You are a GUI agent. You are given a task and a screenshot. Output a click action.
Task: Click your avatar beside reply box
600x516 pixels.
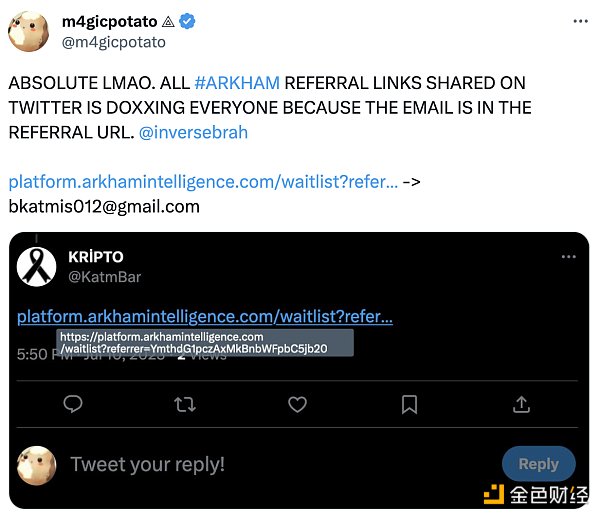[38, 465]
